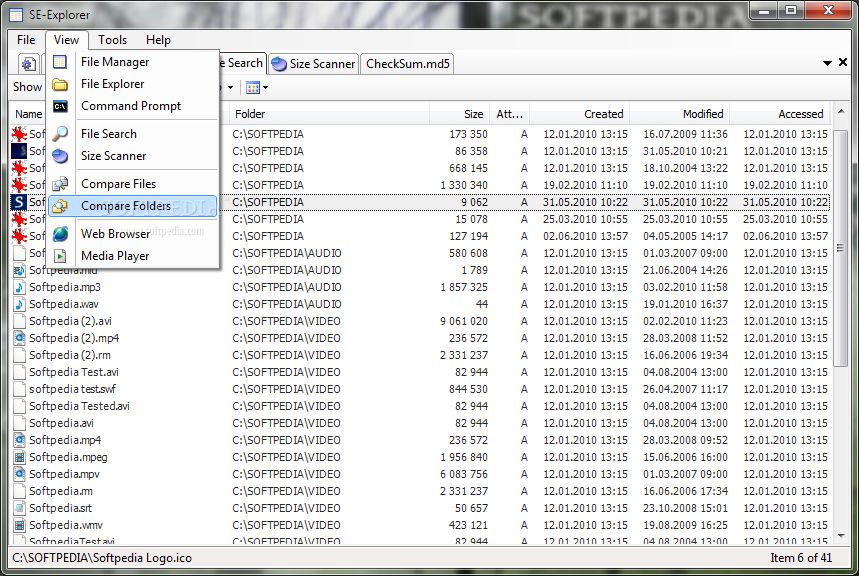Screen dimensions: 859x576
Task: Click the View menu
Action: point(66,40)
